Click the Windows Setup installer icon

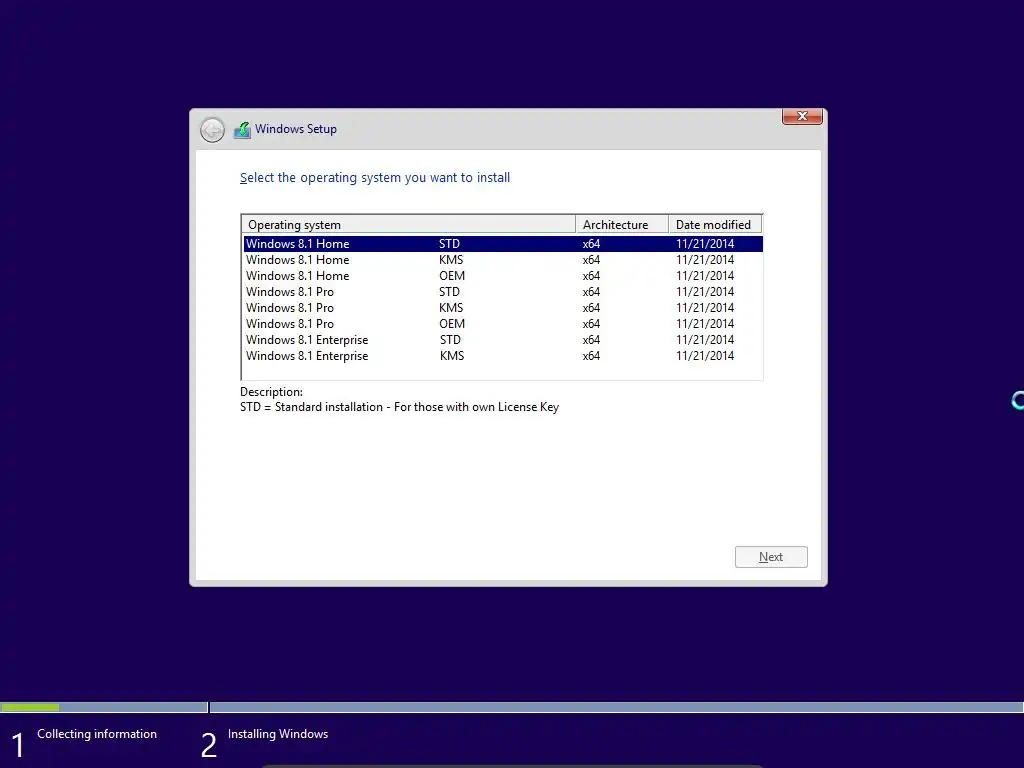click(x=242, y=130)
